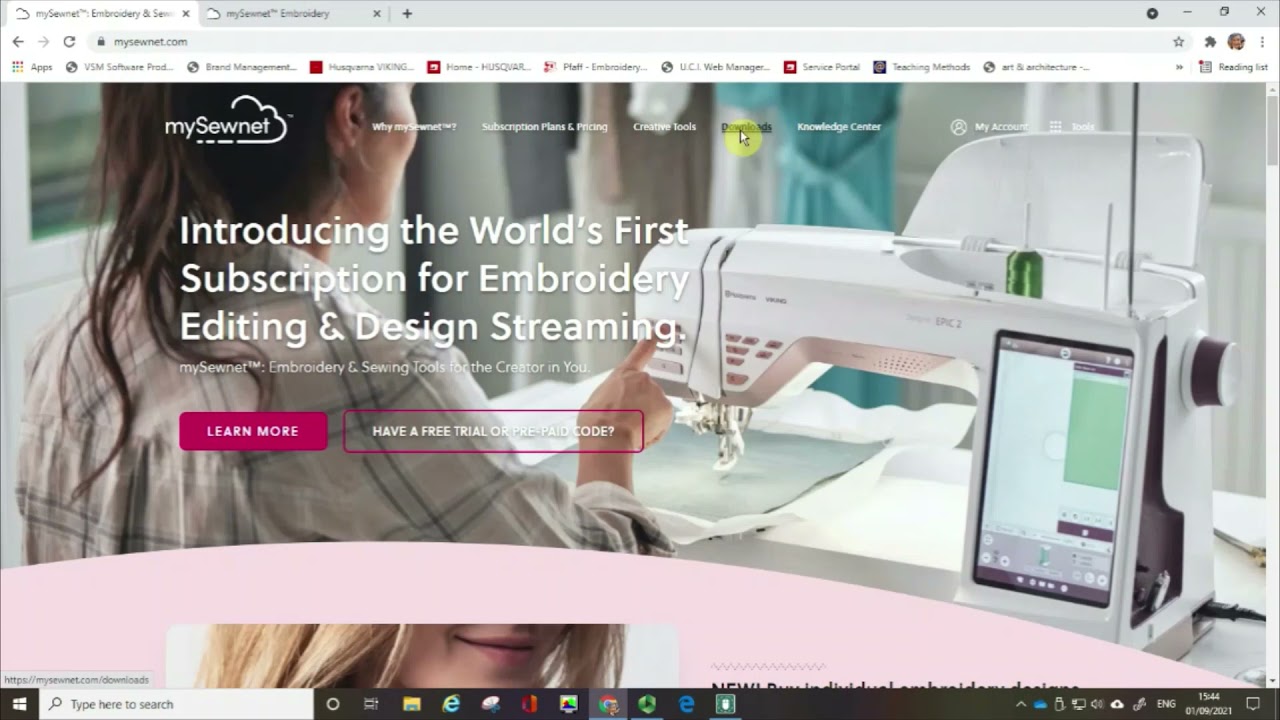Close the mySewnet Embroidery & Sewing tab

[x=186, y=14]
